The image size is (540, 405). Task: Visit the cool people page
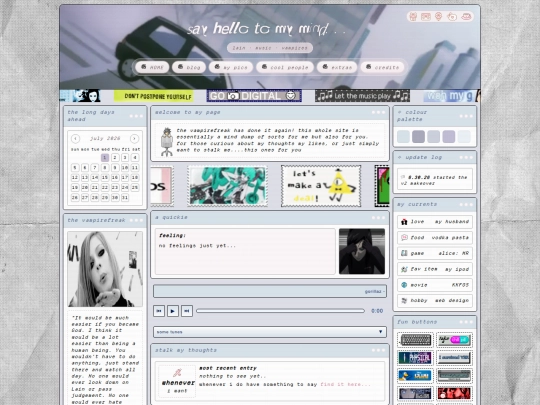click(285, 67)
